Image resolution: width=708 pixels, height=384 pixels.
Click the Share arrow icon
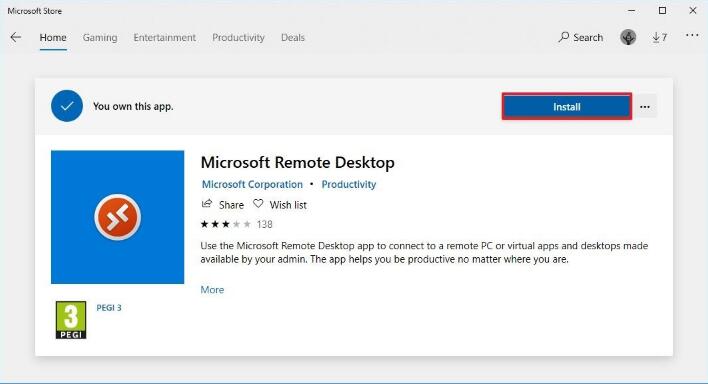click(x=207, y=204)
